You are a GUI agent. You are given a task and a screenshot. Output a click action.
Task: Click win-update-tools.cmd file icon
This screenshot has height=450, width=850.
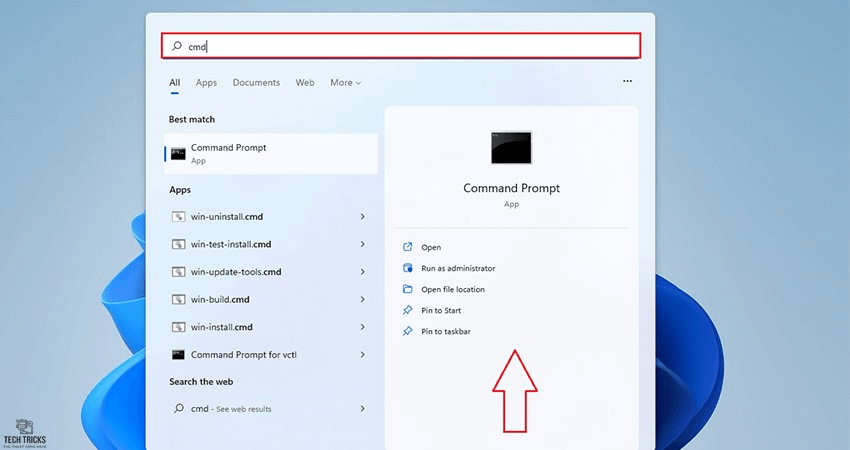pyautogui.click(x=178, y=272)
